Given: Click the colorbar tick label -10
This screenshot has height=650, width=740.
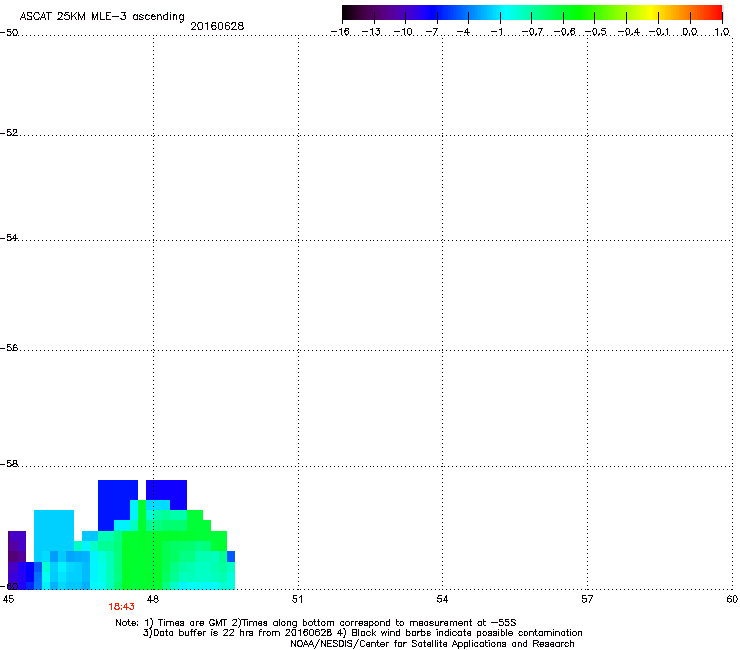Looking at the screenshot, I should tap(403, 32).
